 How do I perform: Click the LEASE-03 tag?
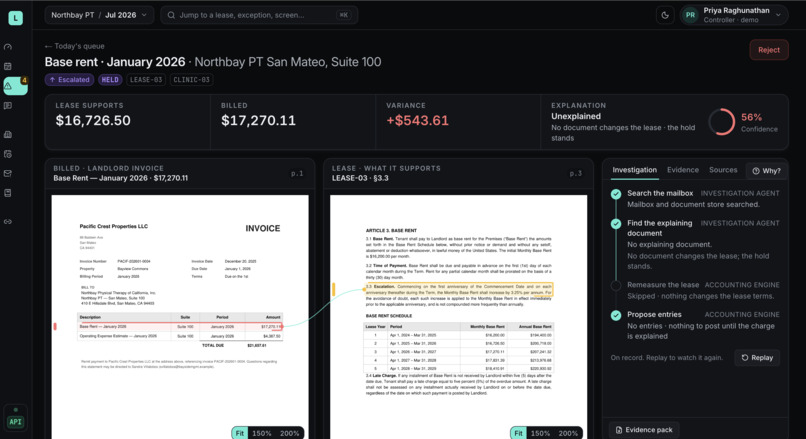[146, 80]
